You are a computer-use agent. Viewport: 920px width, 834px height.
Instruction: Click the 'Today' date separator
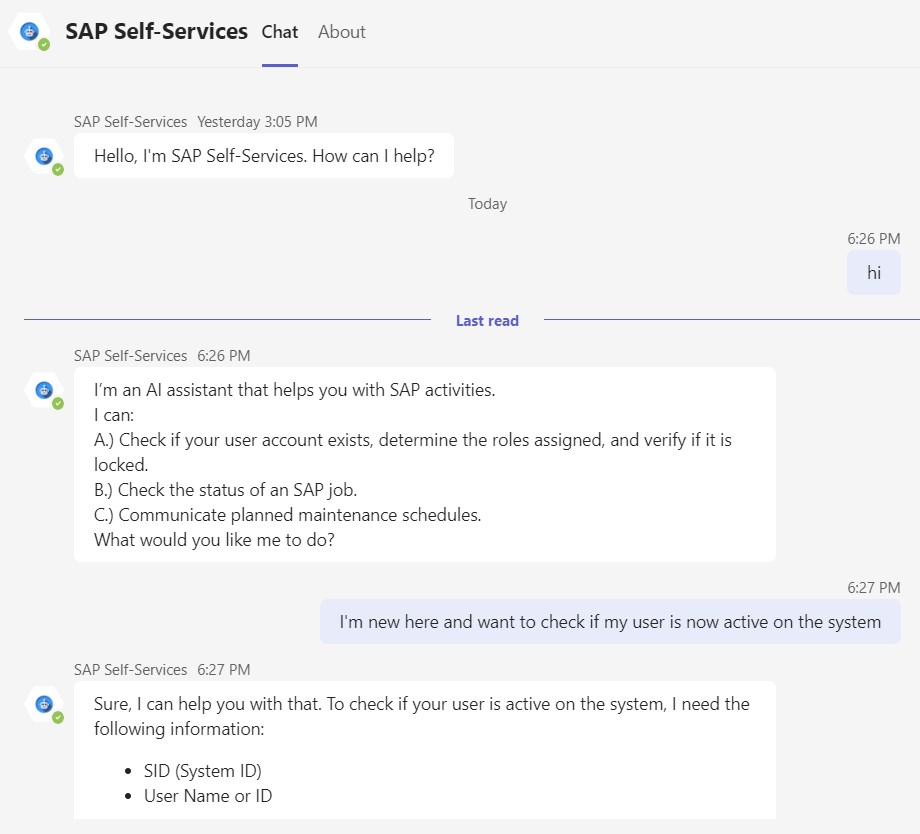[x=487, y=204]
